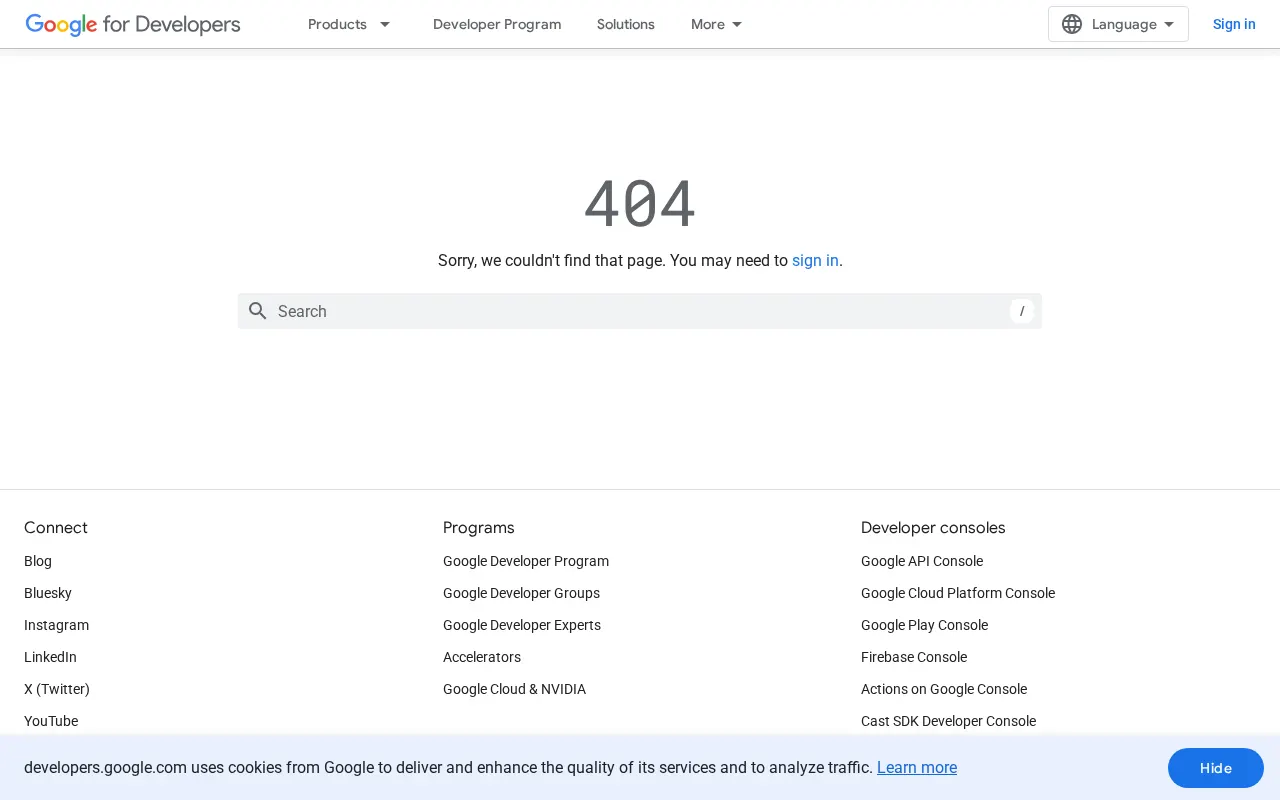Open Learn more about cookies link
The width and height of the screenshot is (1280, 800).
[917, 768]
